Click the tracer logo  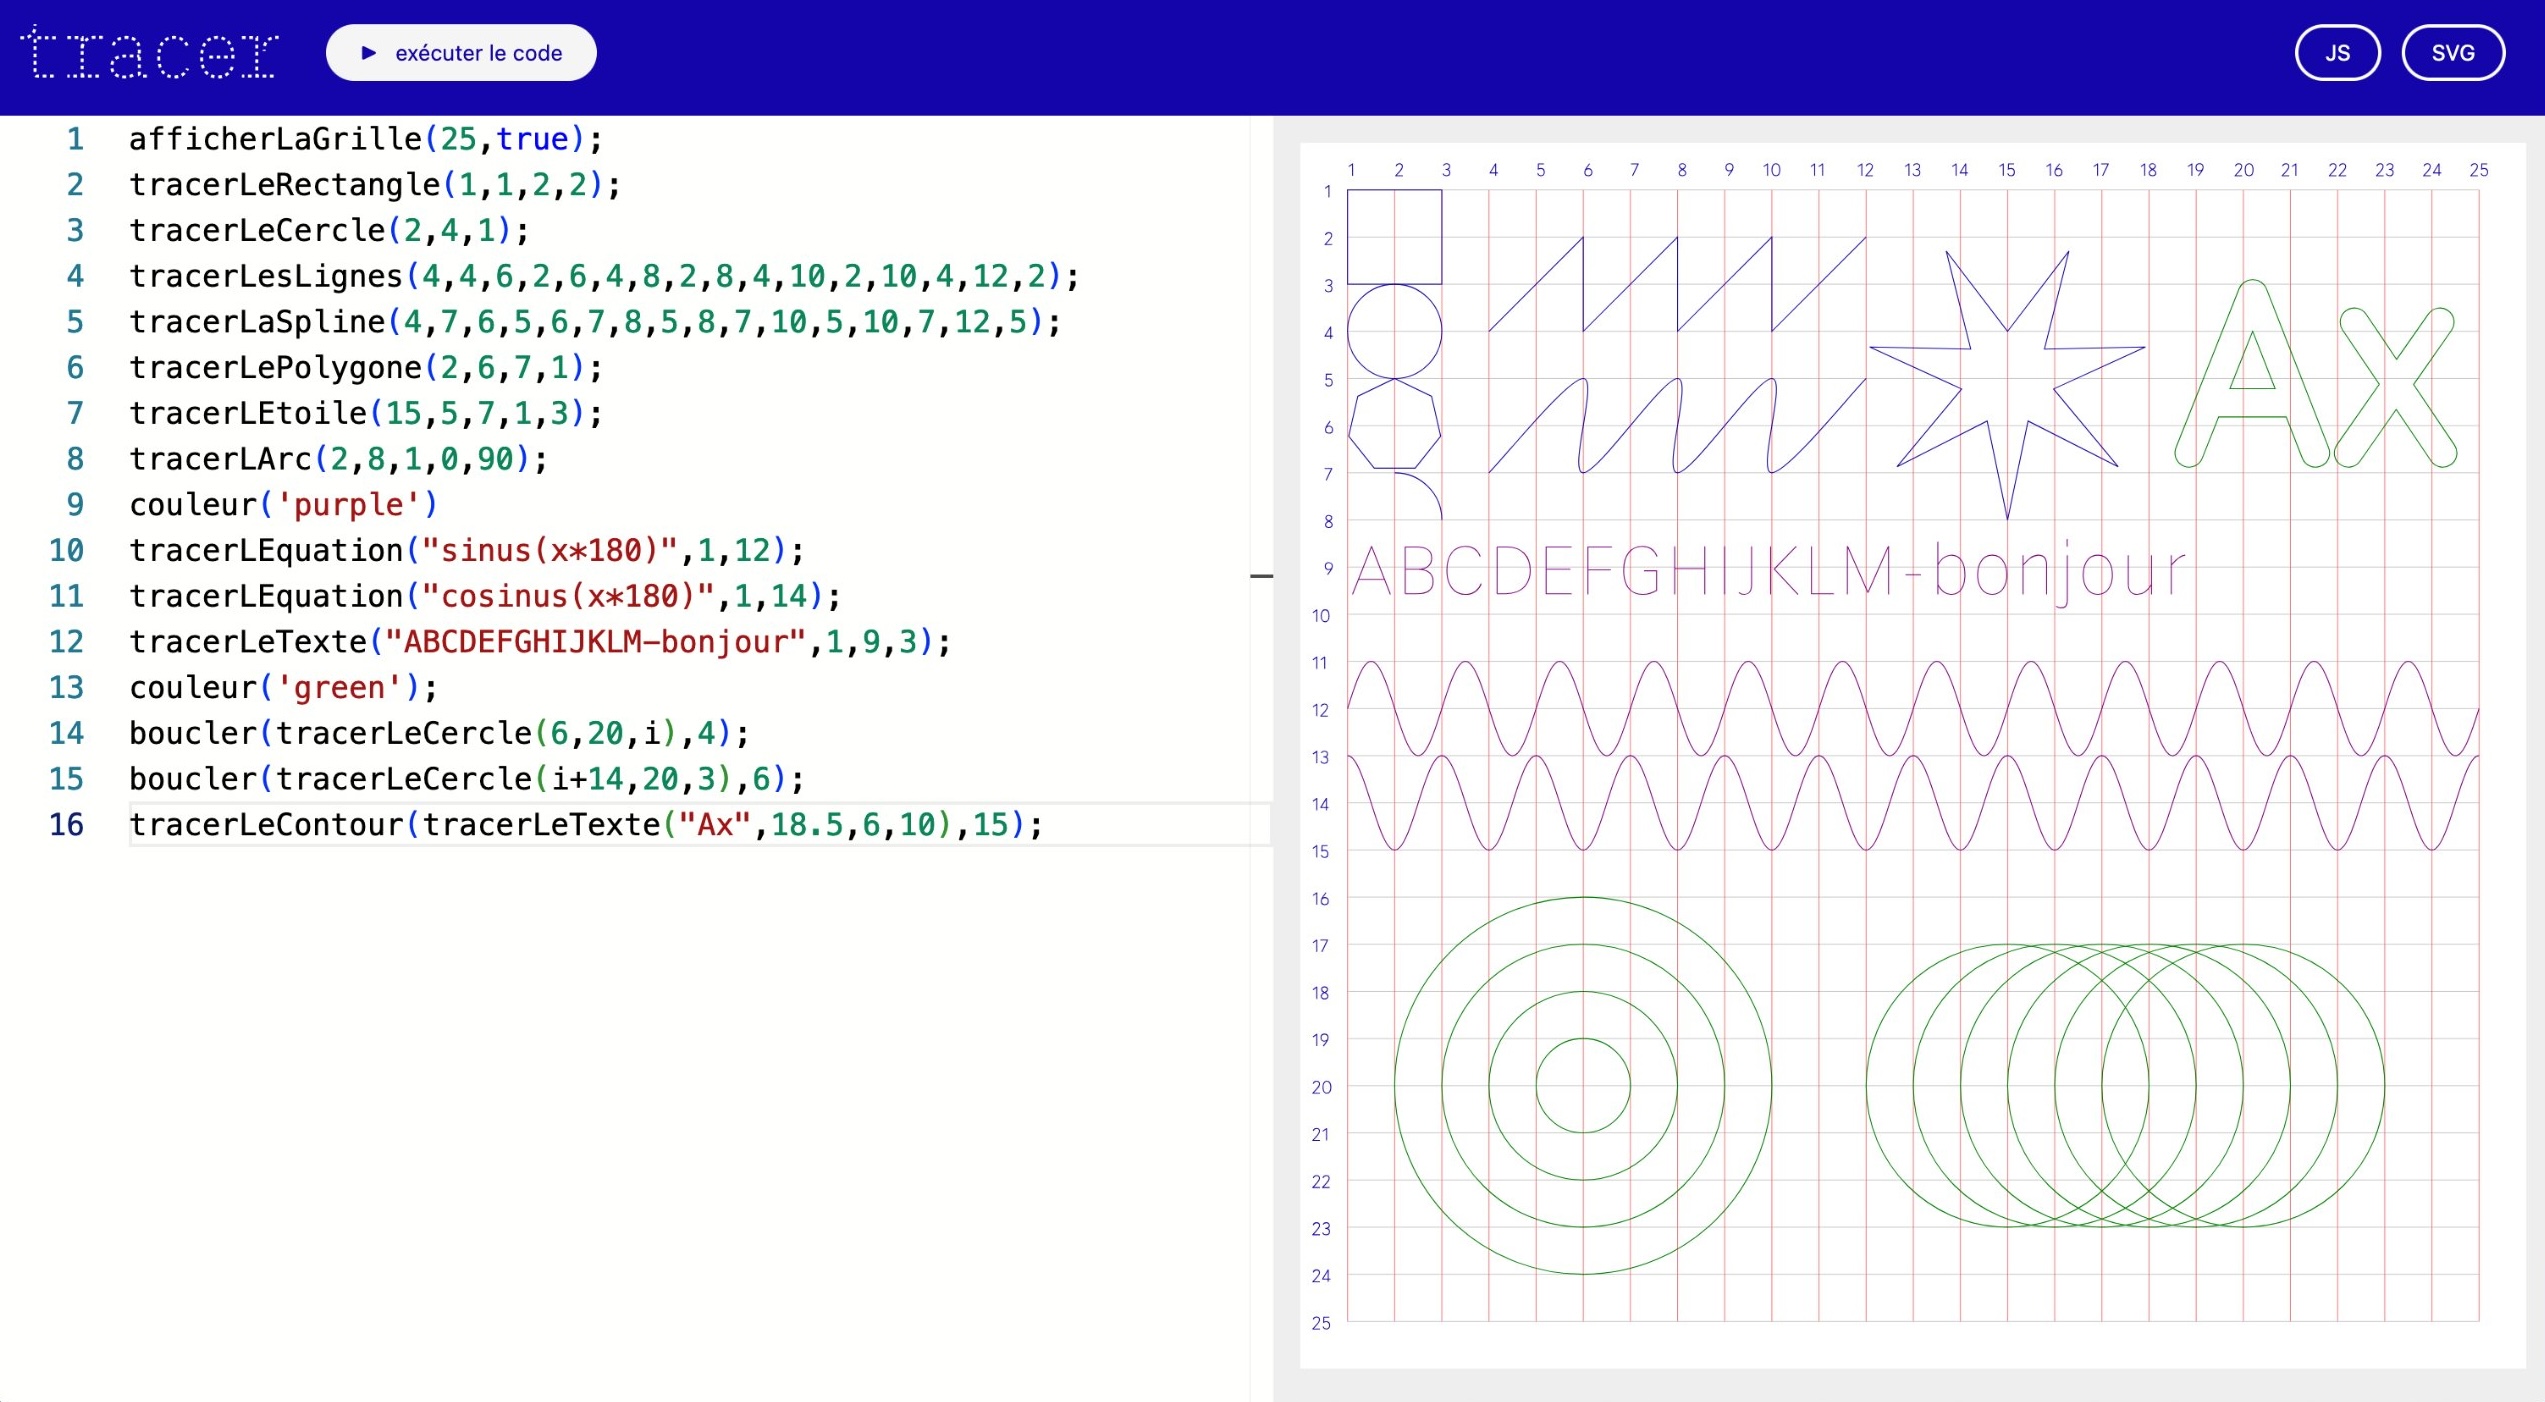tap(150, 53)
